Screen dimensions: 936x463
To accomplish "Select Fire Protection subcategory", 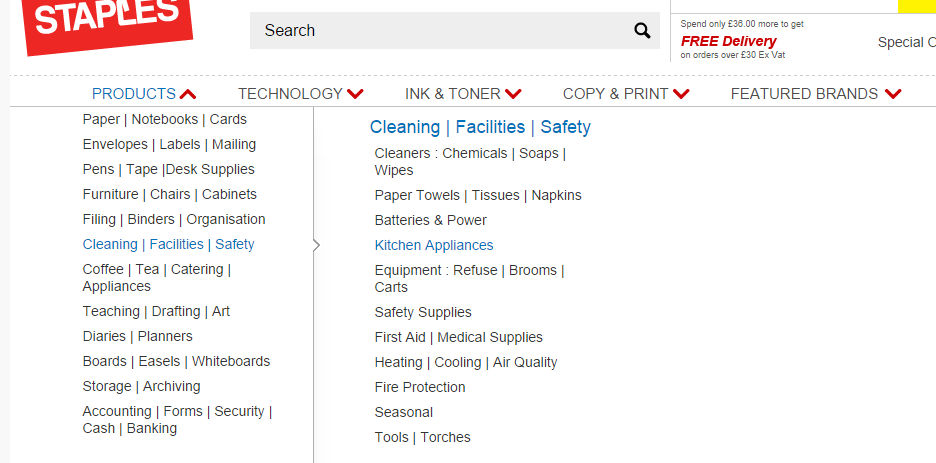I will pos(420,387).
